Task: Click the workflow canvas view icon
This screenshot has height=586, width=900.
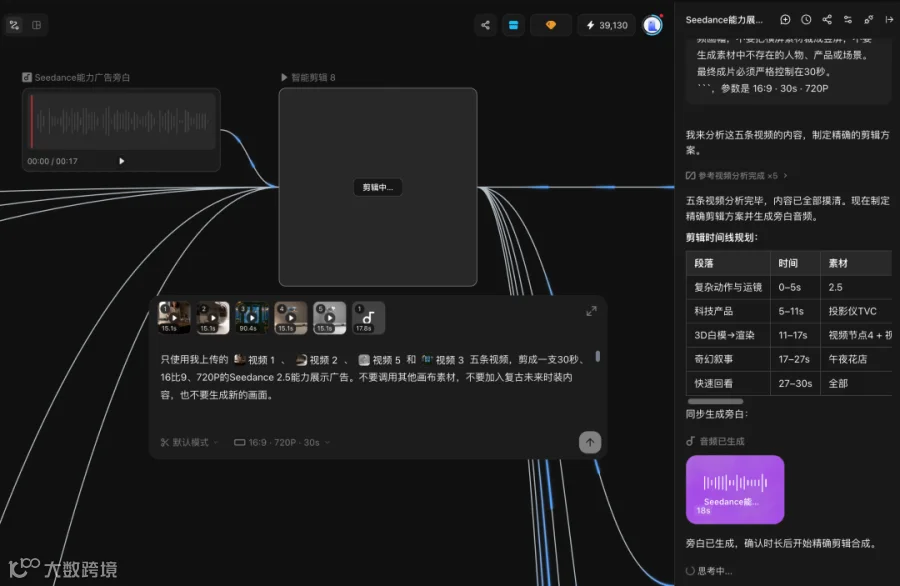Action: 14,25
